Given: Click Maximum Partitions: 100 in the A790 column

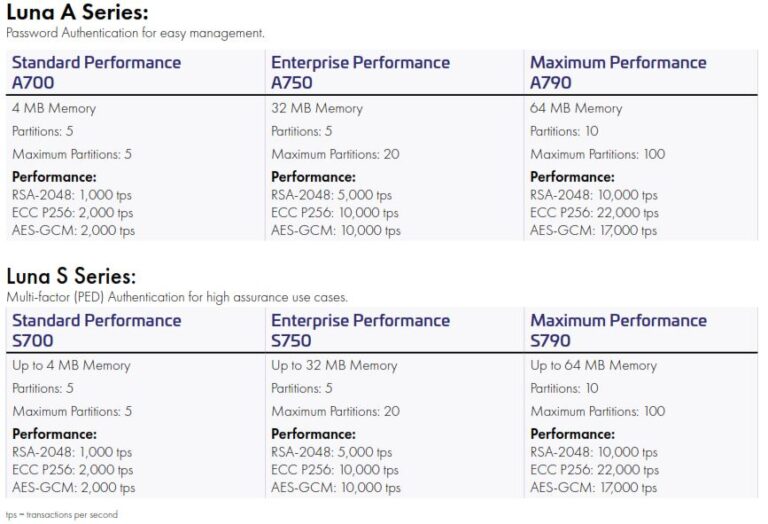Looking at the screenshot, I should coord(597,154).
